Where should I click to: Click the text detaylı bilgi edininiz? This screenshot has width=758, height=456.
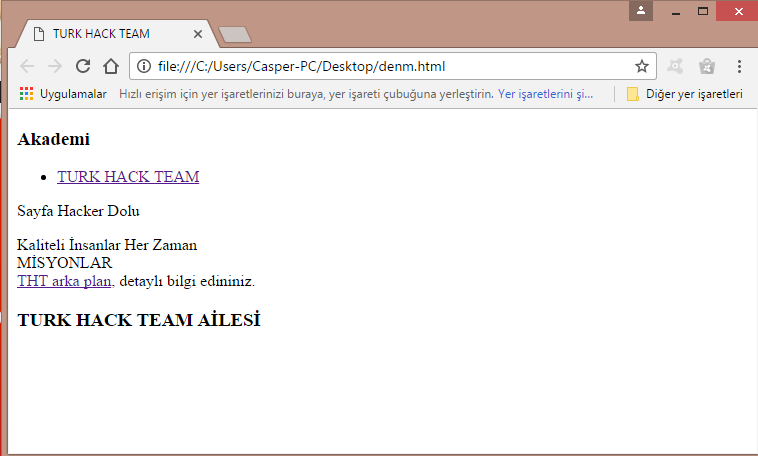click(187, 281)
